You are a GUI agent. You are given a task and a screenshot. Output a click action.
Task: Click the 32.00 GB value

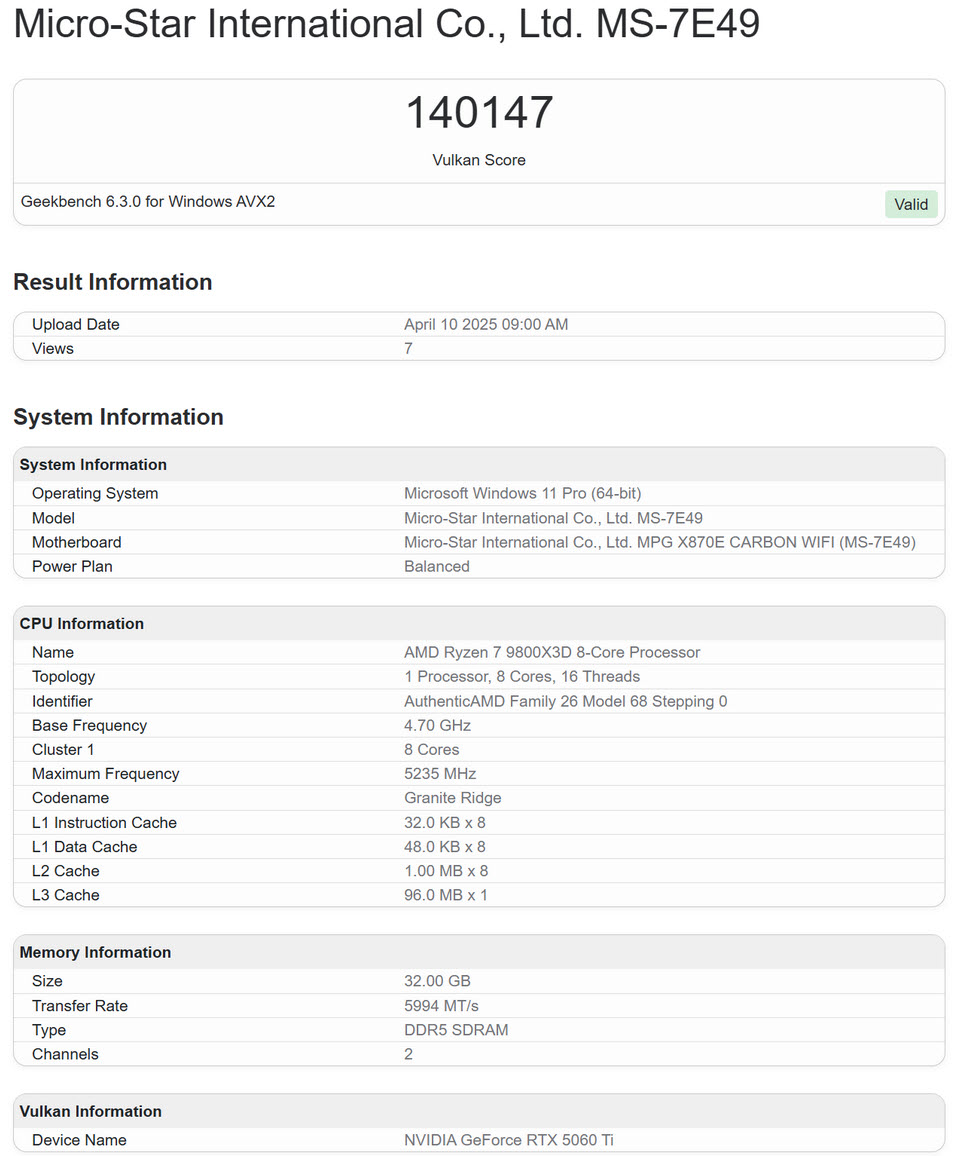437,981
